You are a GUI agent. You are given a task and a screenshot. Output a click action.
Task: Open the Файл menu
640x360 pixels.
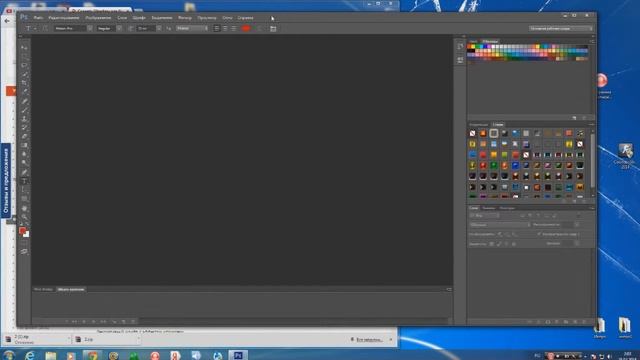(x=38, y=18)
